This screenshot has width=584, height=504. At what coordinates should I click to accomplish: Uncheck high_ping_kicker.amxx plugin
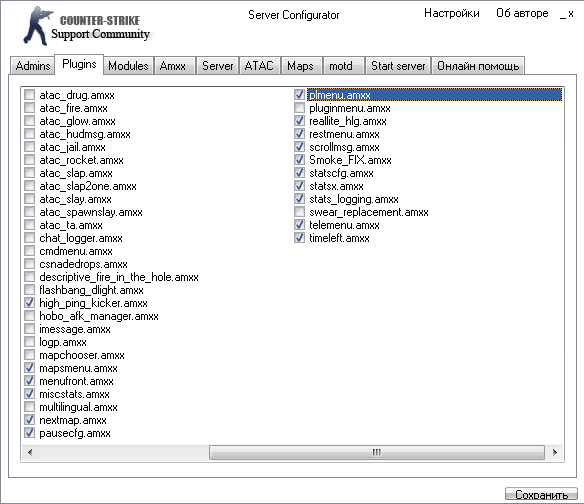[x=29, y=302]
